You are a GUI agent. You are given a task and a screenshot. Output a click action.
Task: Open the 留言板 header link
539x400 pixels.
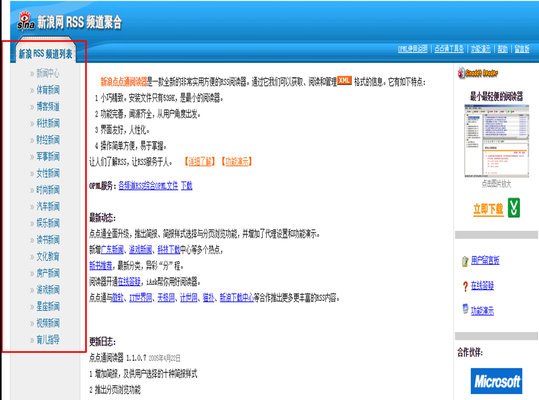click(522, 49)
